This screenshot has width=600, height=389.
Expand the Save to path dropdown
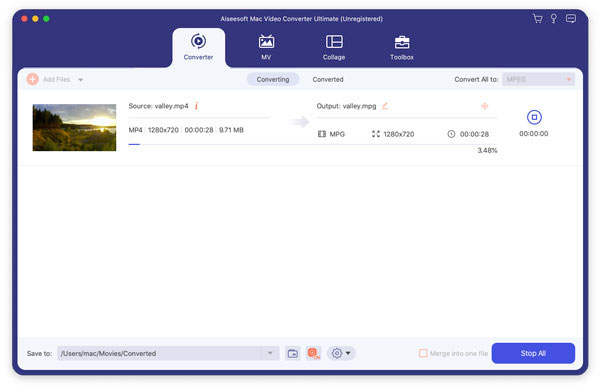(x=270, y=353)
